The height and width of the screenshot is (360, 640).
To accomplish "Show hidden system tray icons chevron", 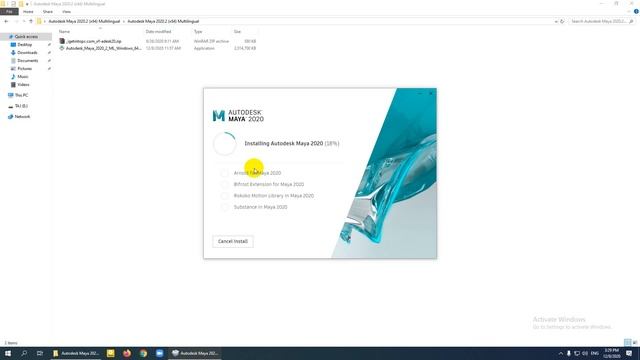I will 560,353.
